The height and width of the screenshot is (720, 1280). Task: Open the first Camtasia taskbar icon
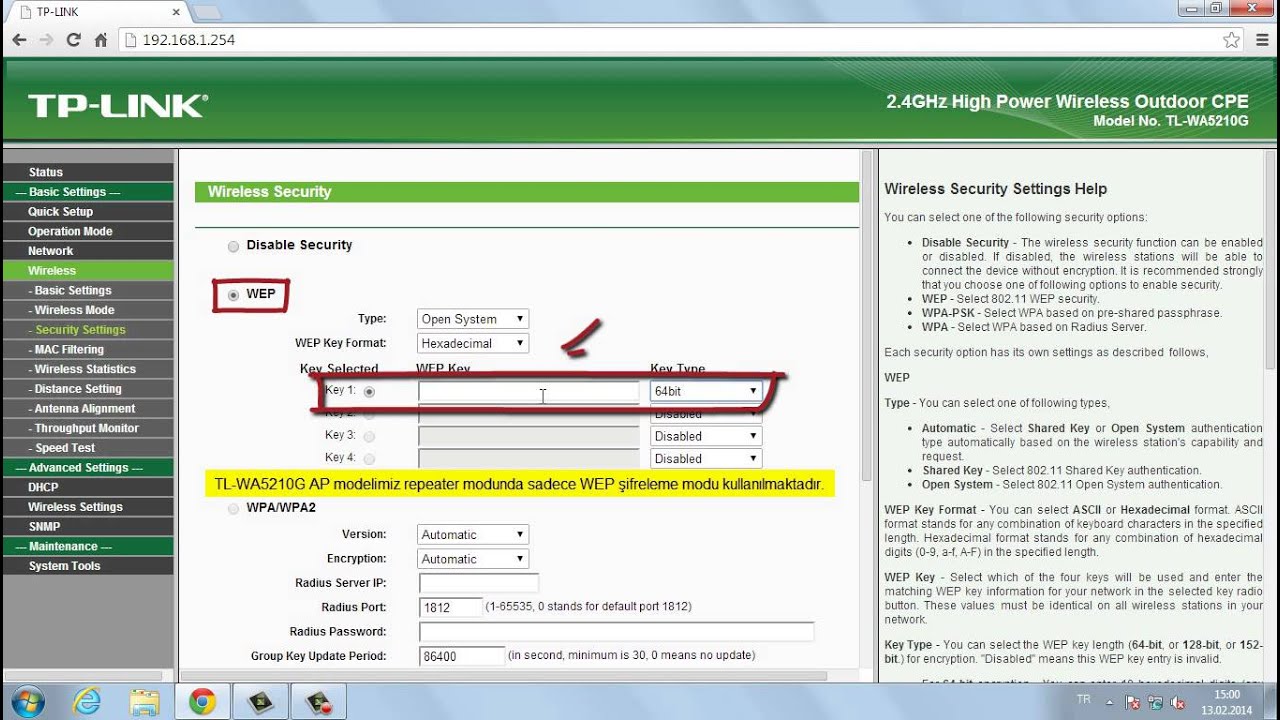click(x=261, y=701)
